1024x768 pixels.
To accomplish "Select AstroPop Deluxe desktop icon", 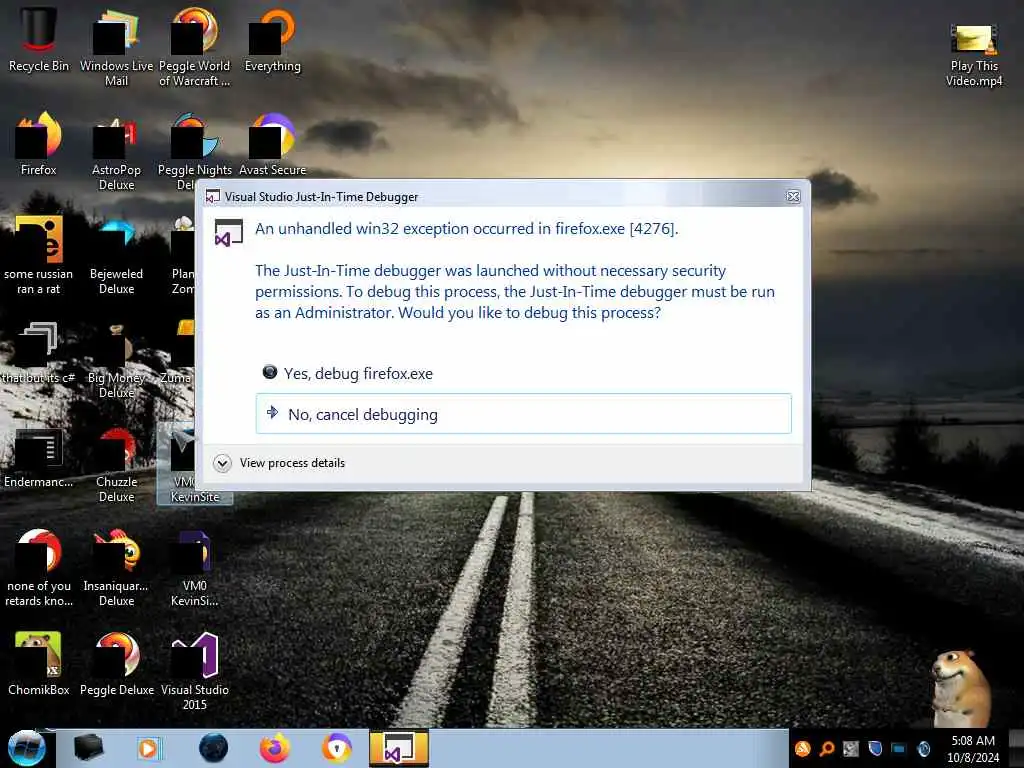I will (x=116, y=152).
